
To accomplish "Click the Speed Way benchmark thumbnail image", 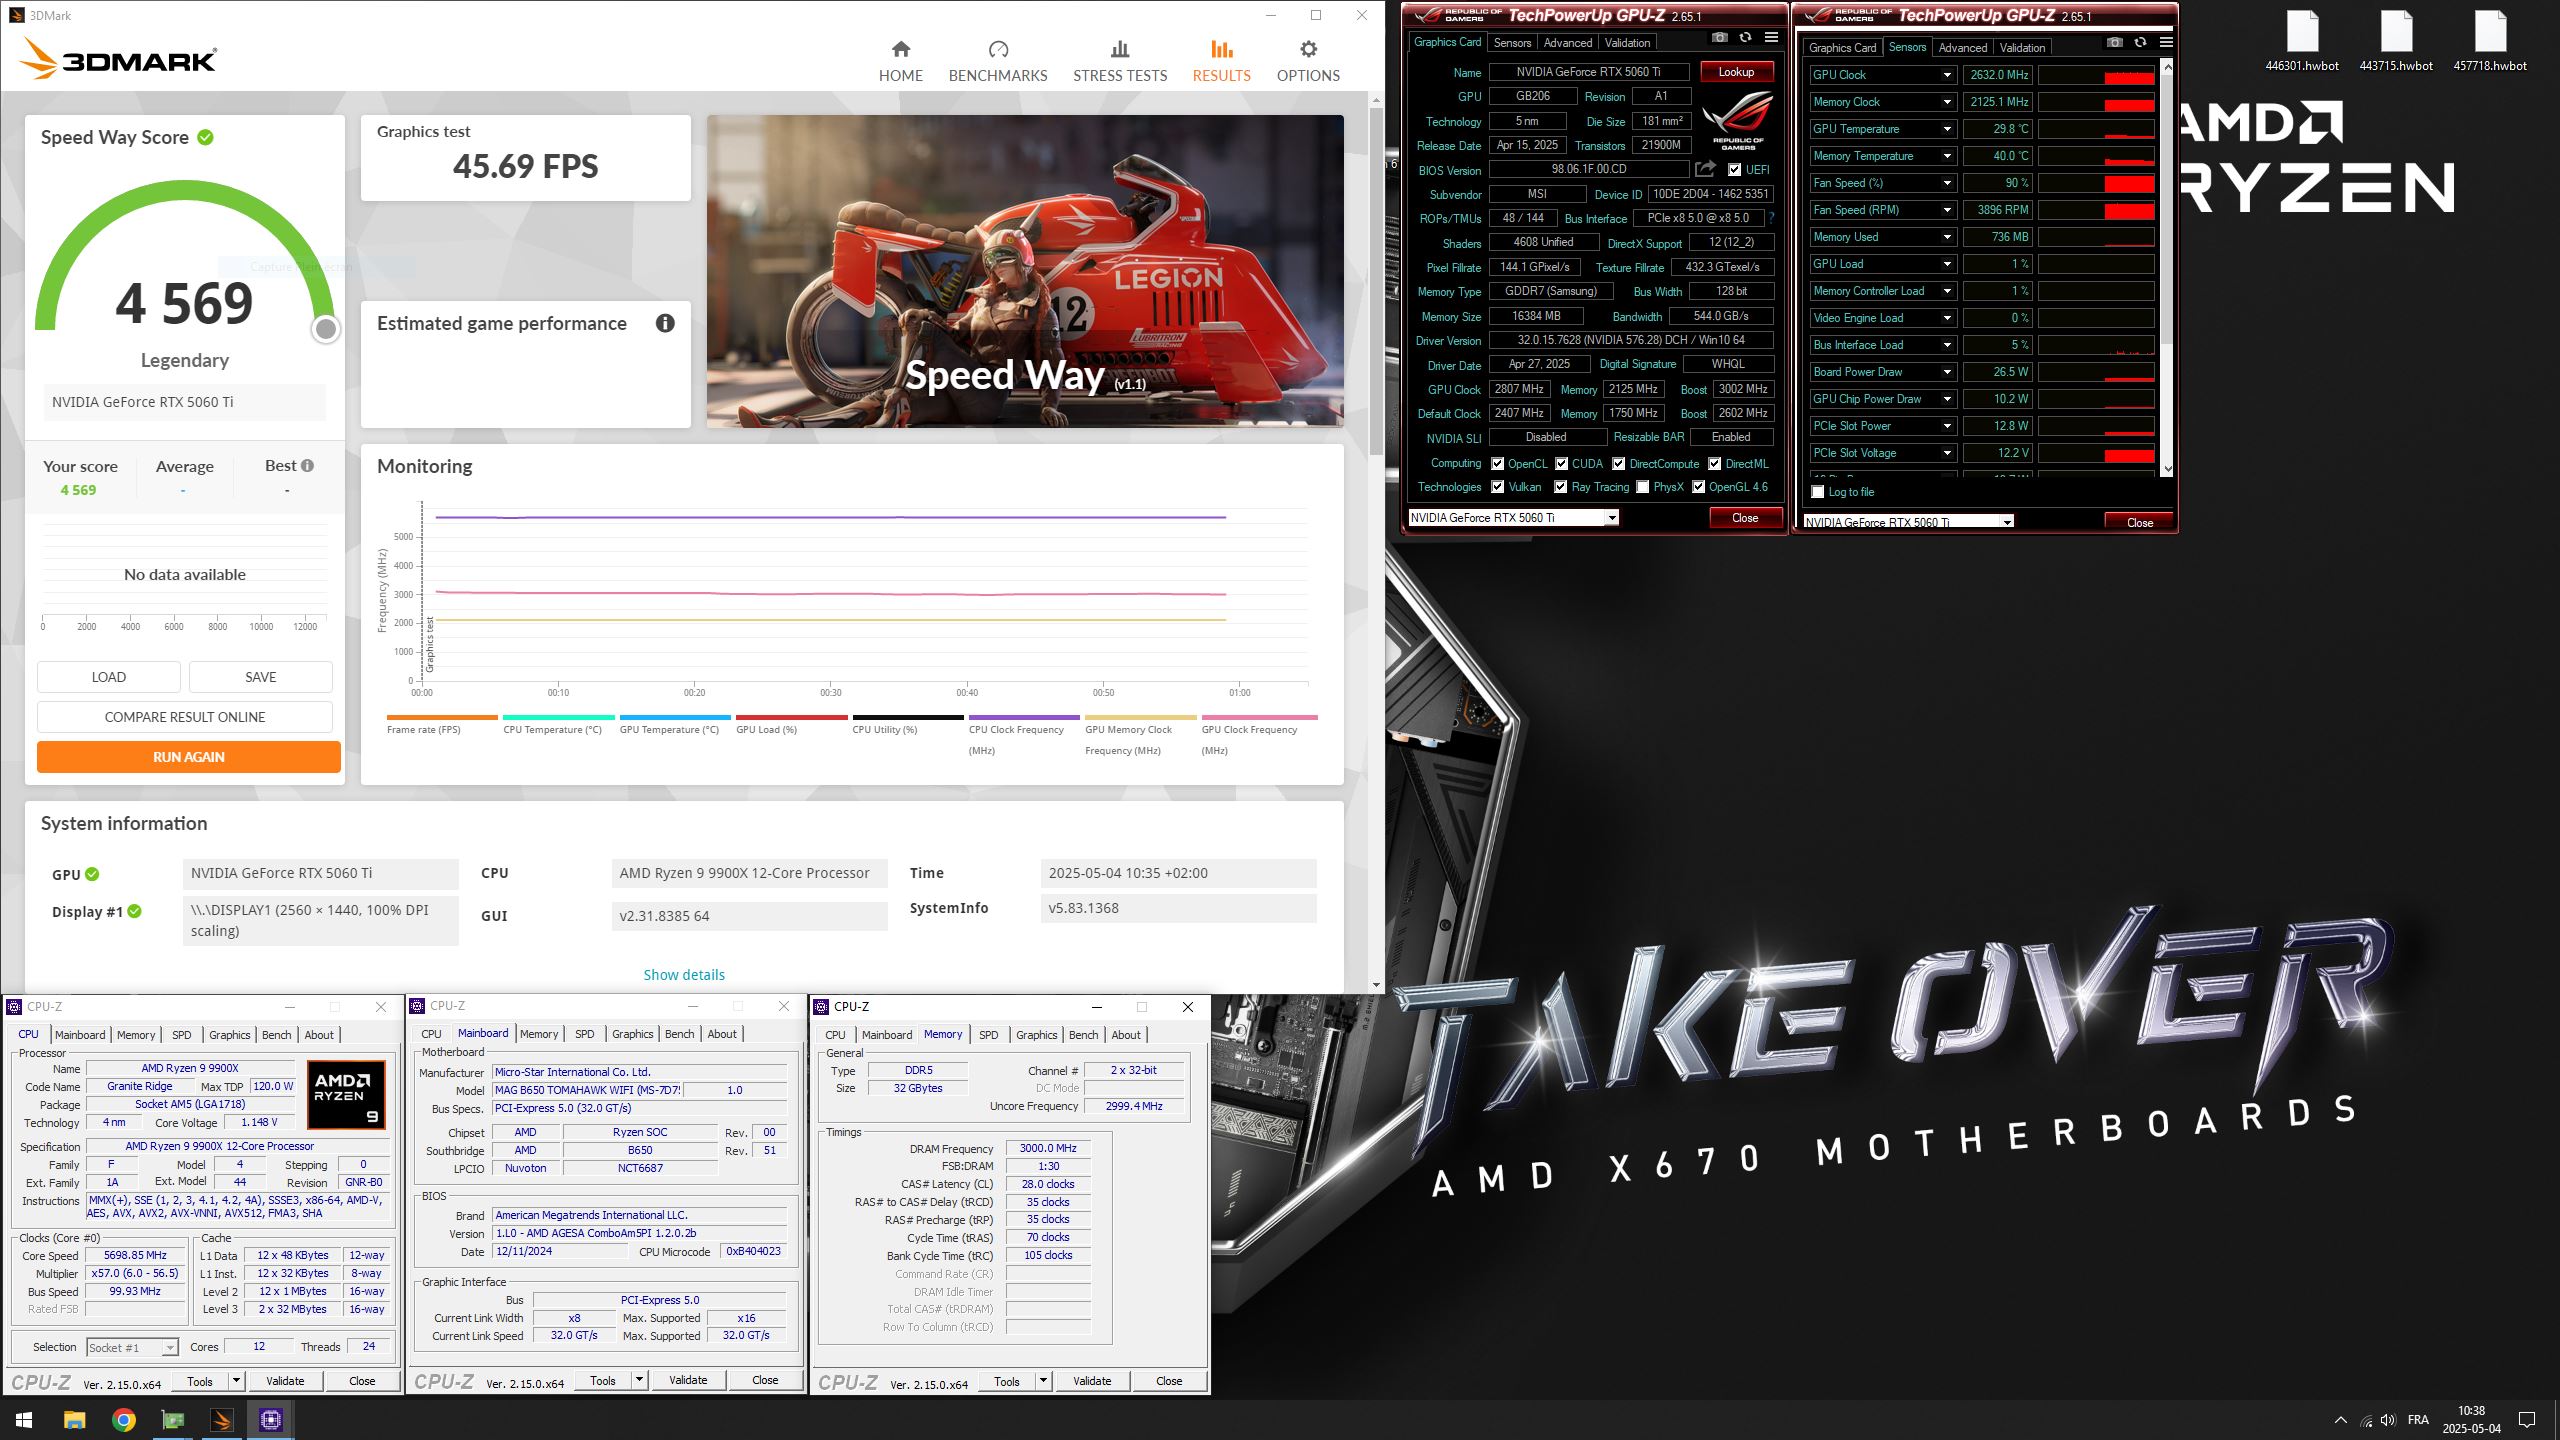I will pos(1025,271).
